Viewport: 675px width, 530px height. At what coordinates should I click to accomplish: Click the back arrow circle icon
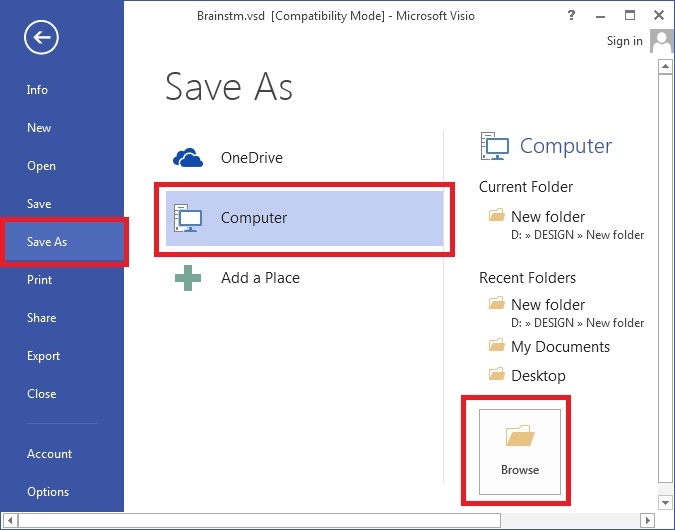coord(41,37)
